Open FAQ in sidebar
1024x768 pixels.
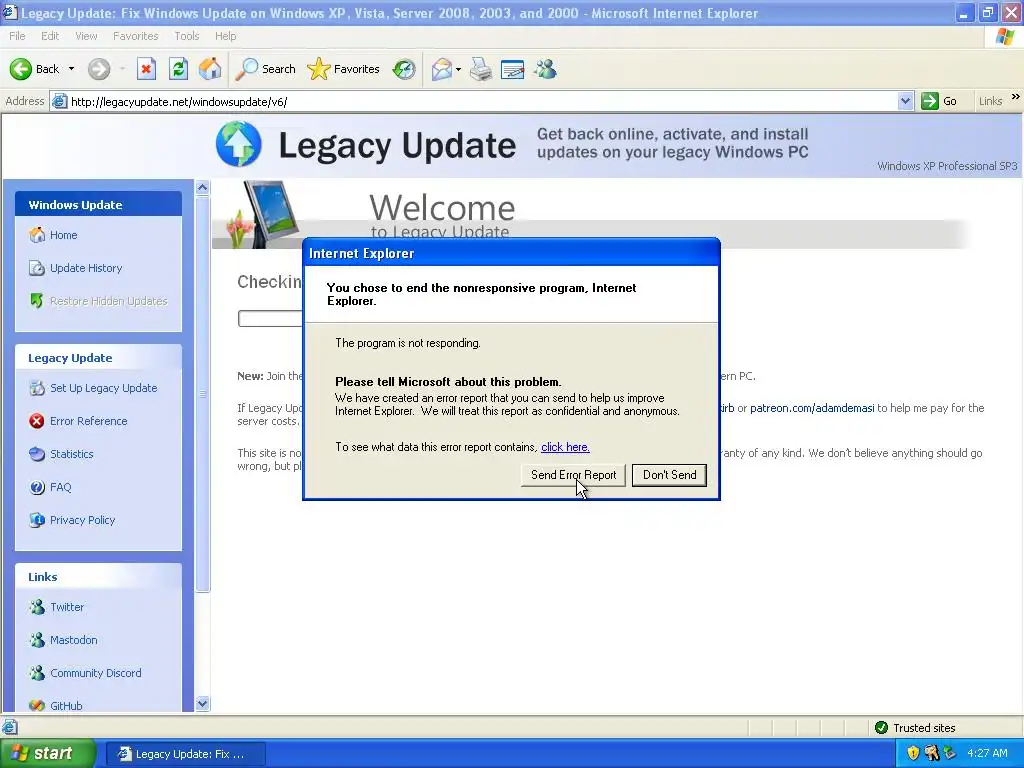[50, 487]
